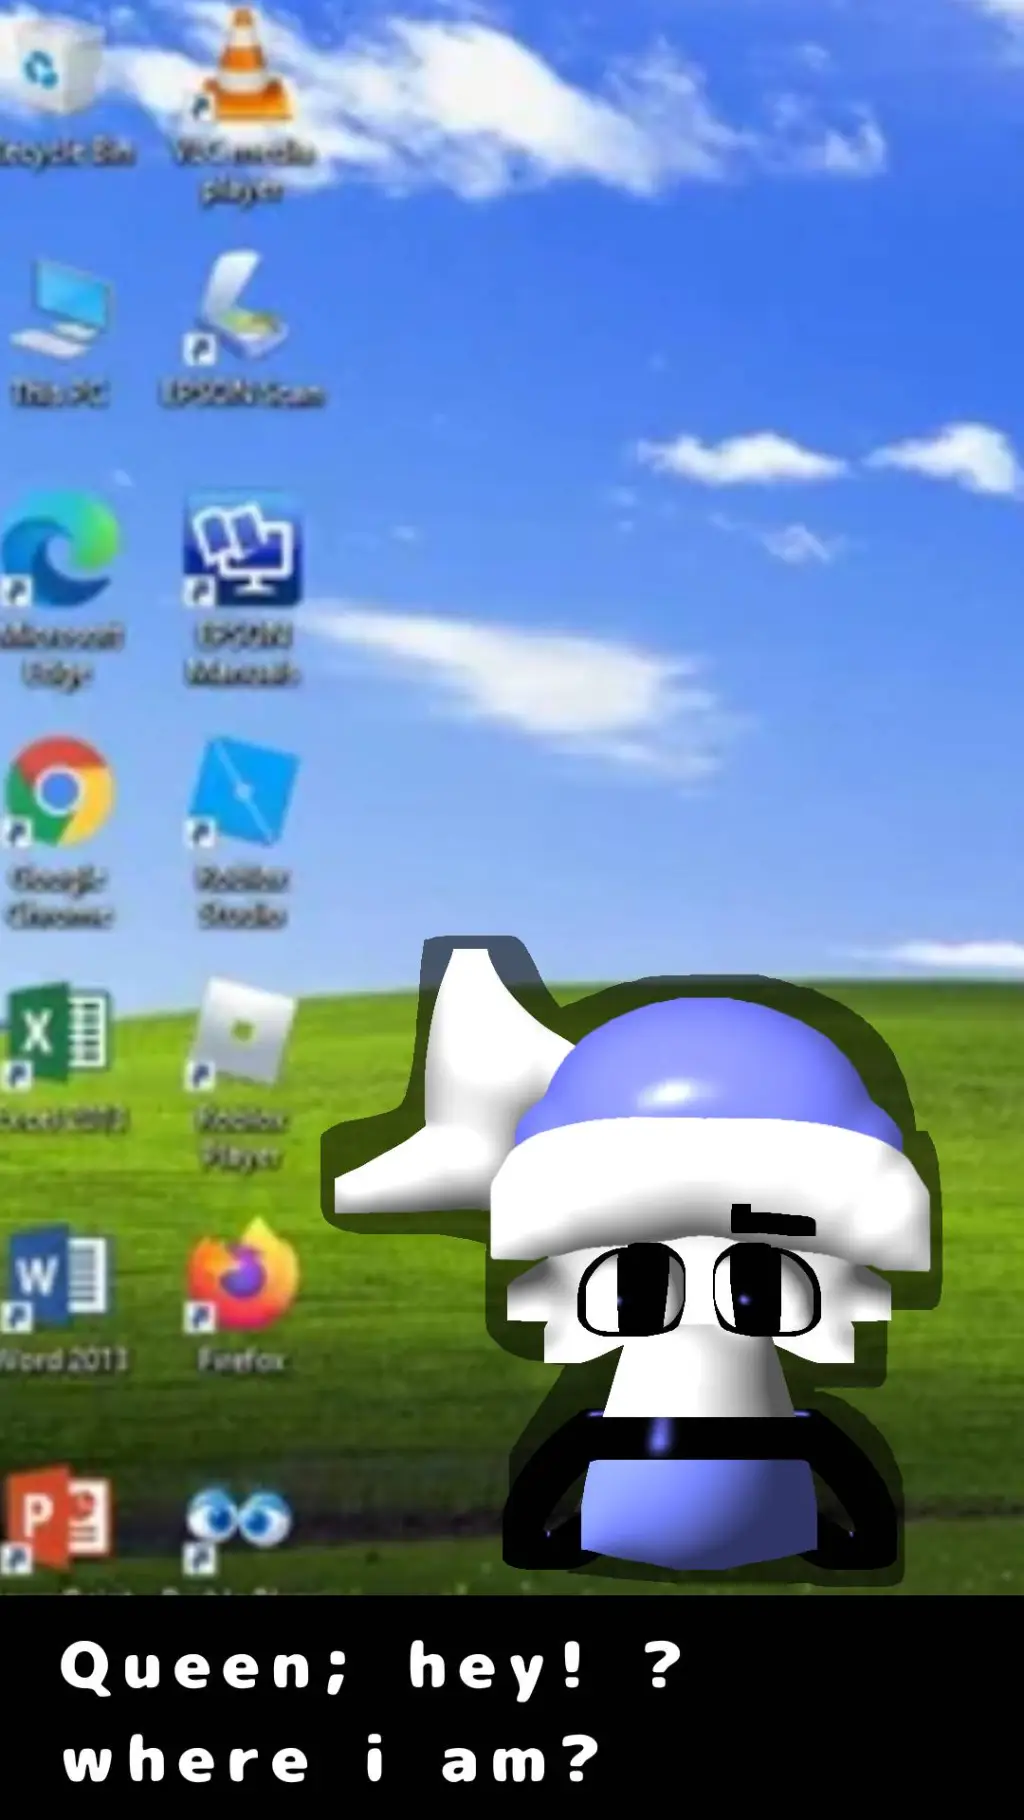This screenshot has width=1024, height=1820.
Task: Launch PowerPoint shortcut icon
Action: [x=56, y=1518]
